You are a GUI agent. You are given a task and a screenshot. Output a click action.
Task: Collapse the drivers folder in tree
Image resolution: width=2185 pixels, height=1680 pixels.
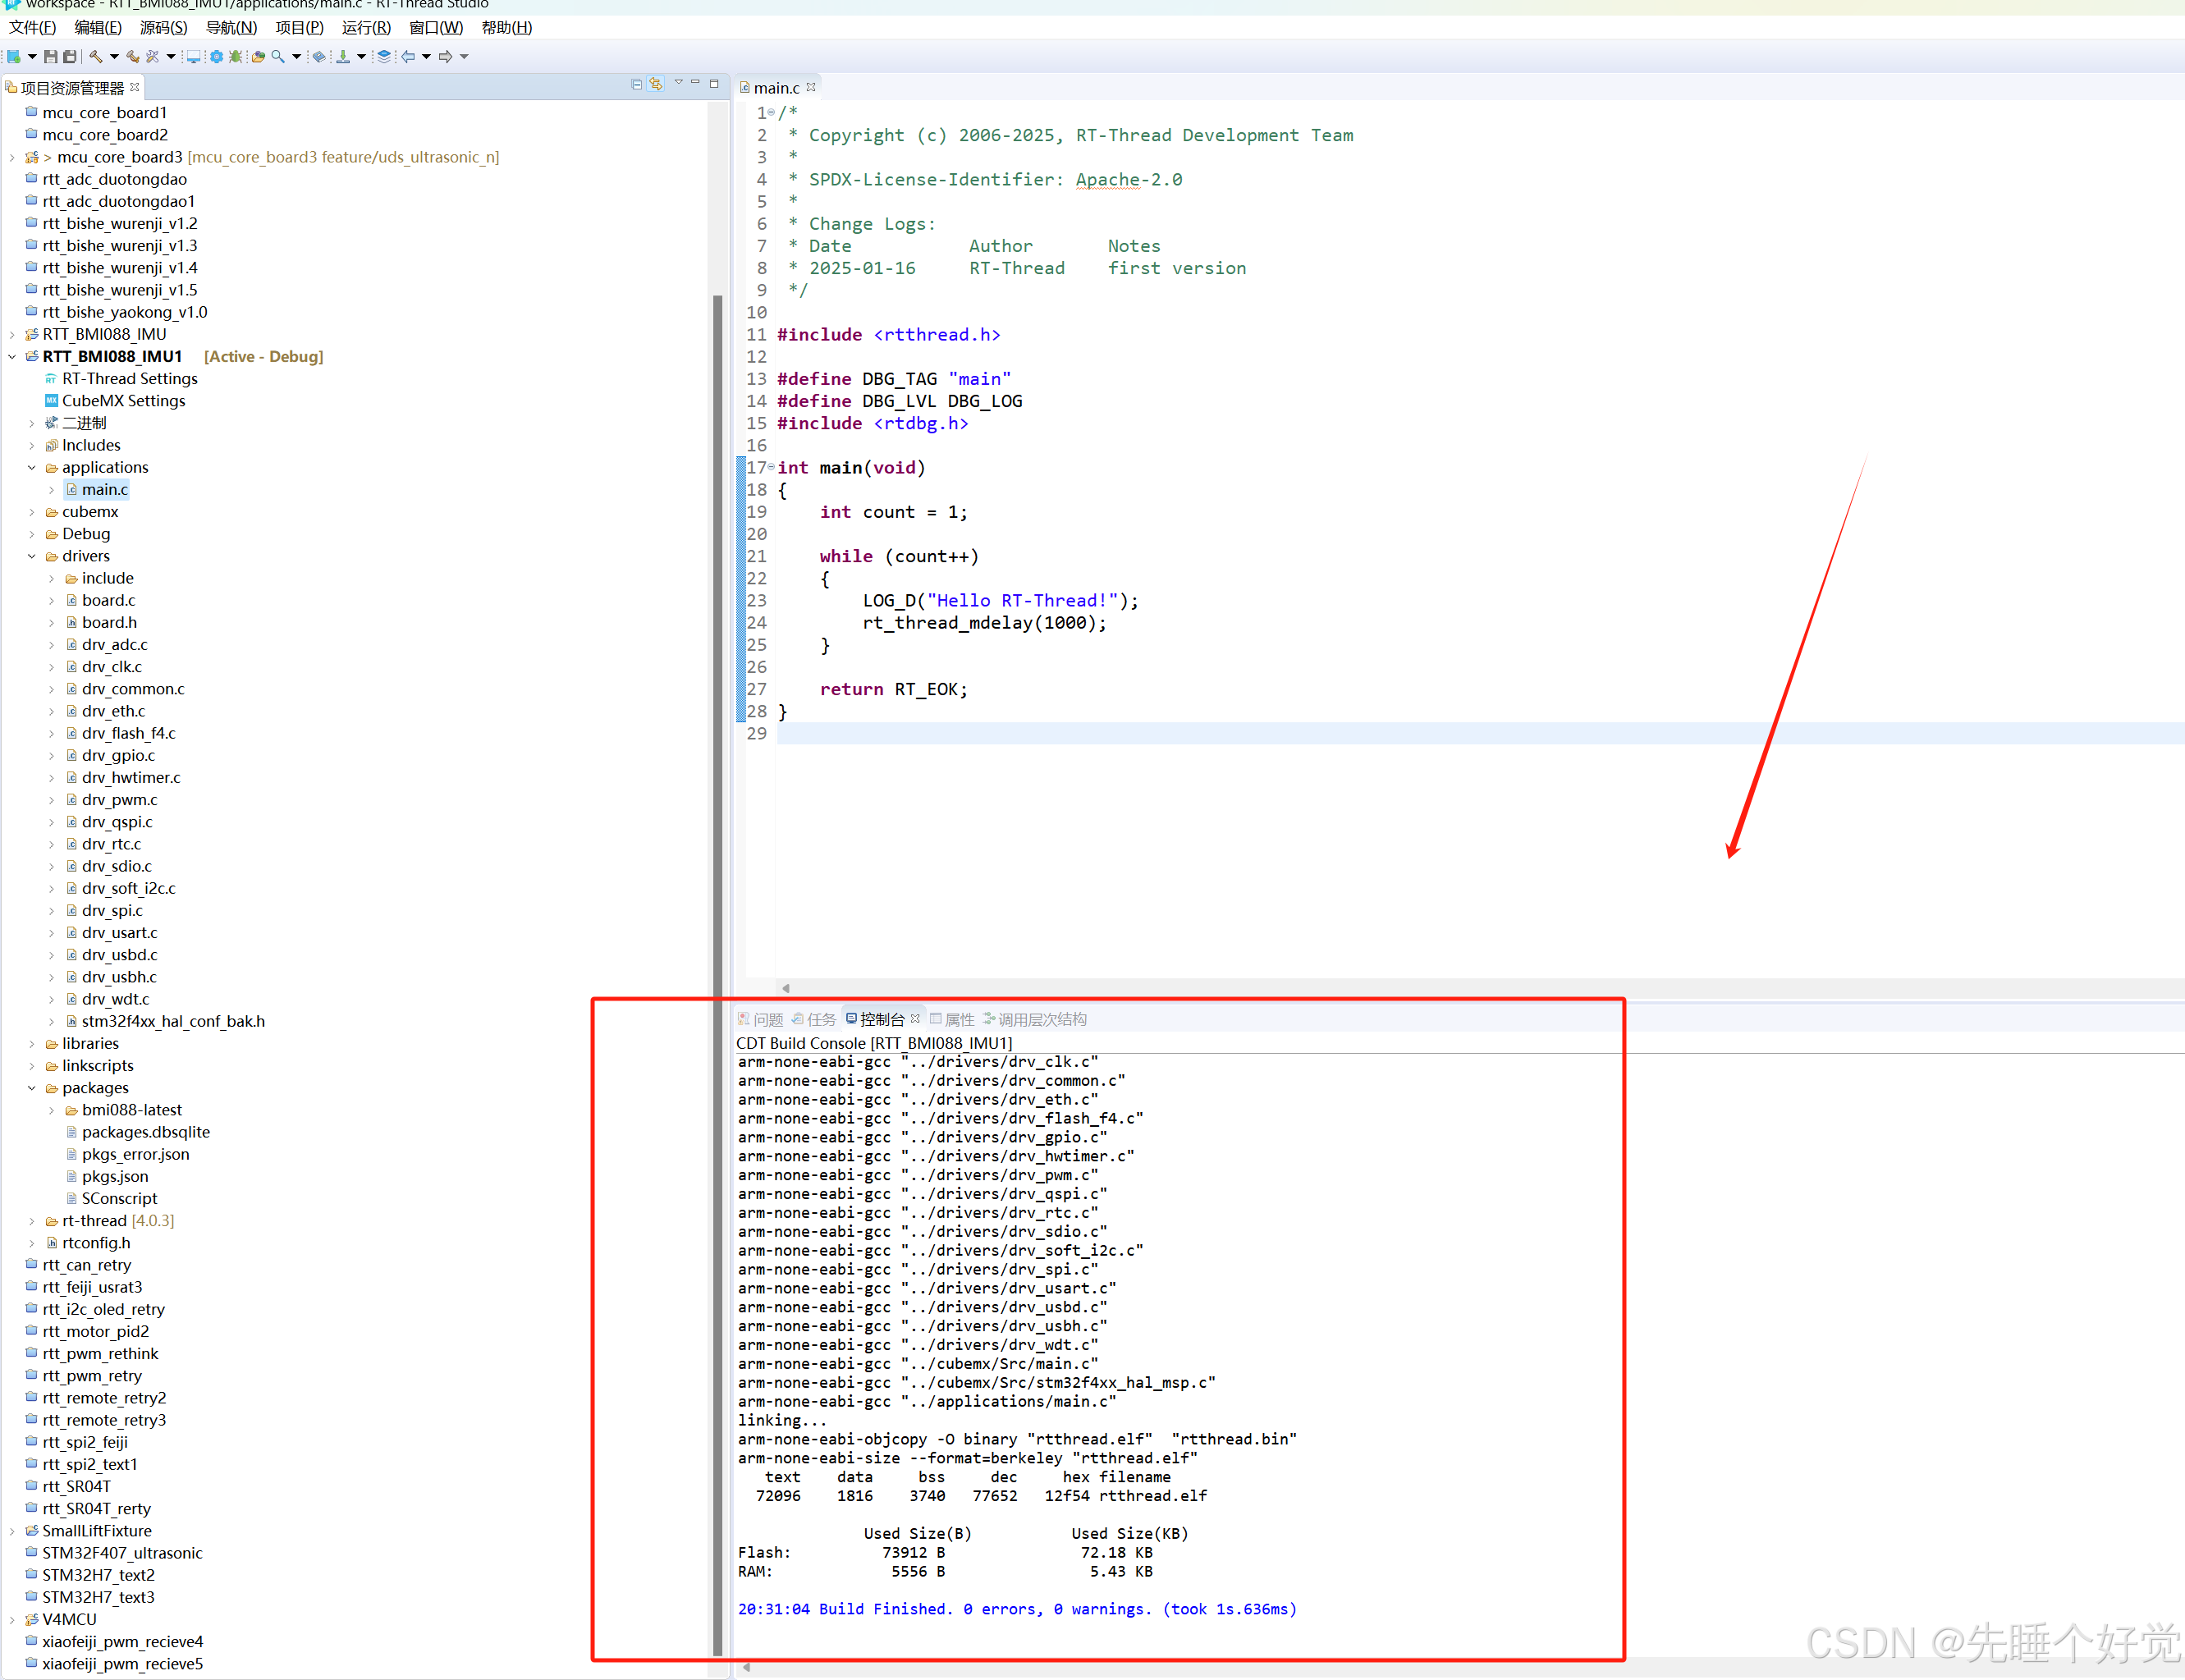pos(32,556)
